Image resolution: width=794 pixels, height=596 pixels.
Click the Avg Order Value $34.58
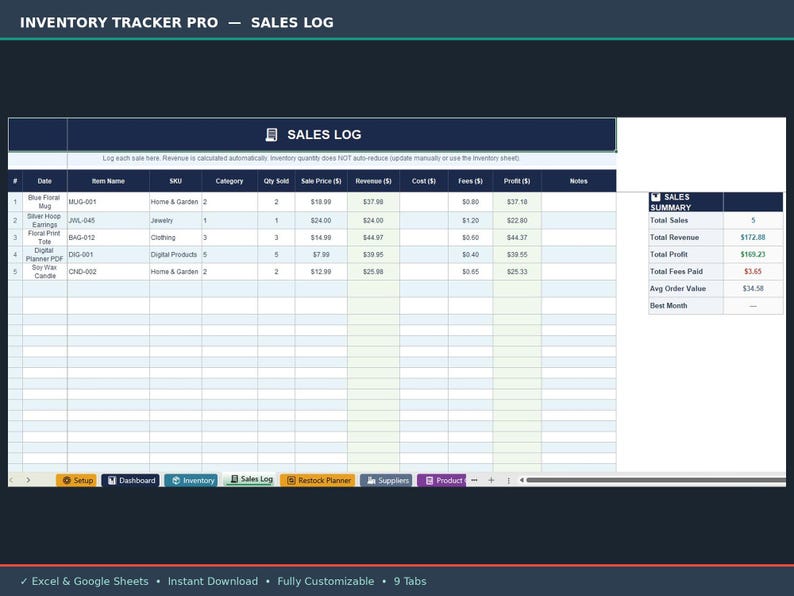tap(753, 289)
